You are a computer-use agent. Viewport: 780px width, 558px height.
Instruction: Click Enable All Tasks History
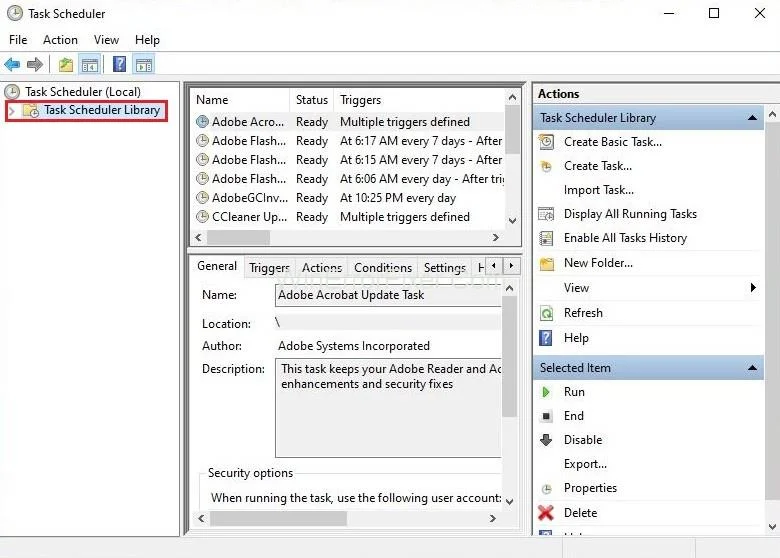click(x=625, y=238)
